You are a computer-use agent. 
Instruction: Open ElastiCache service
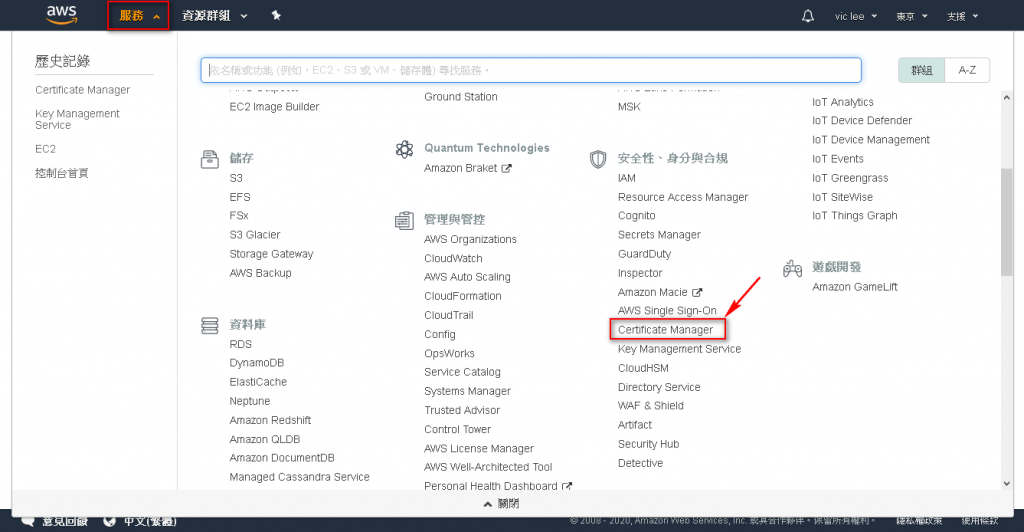258,382
